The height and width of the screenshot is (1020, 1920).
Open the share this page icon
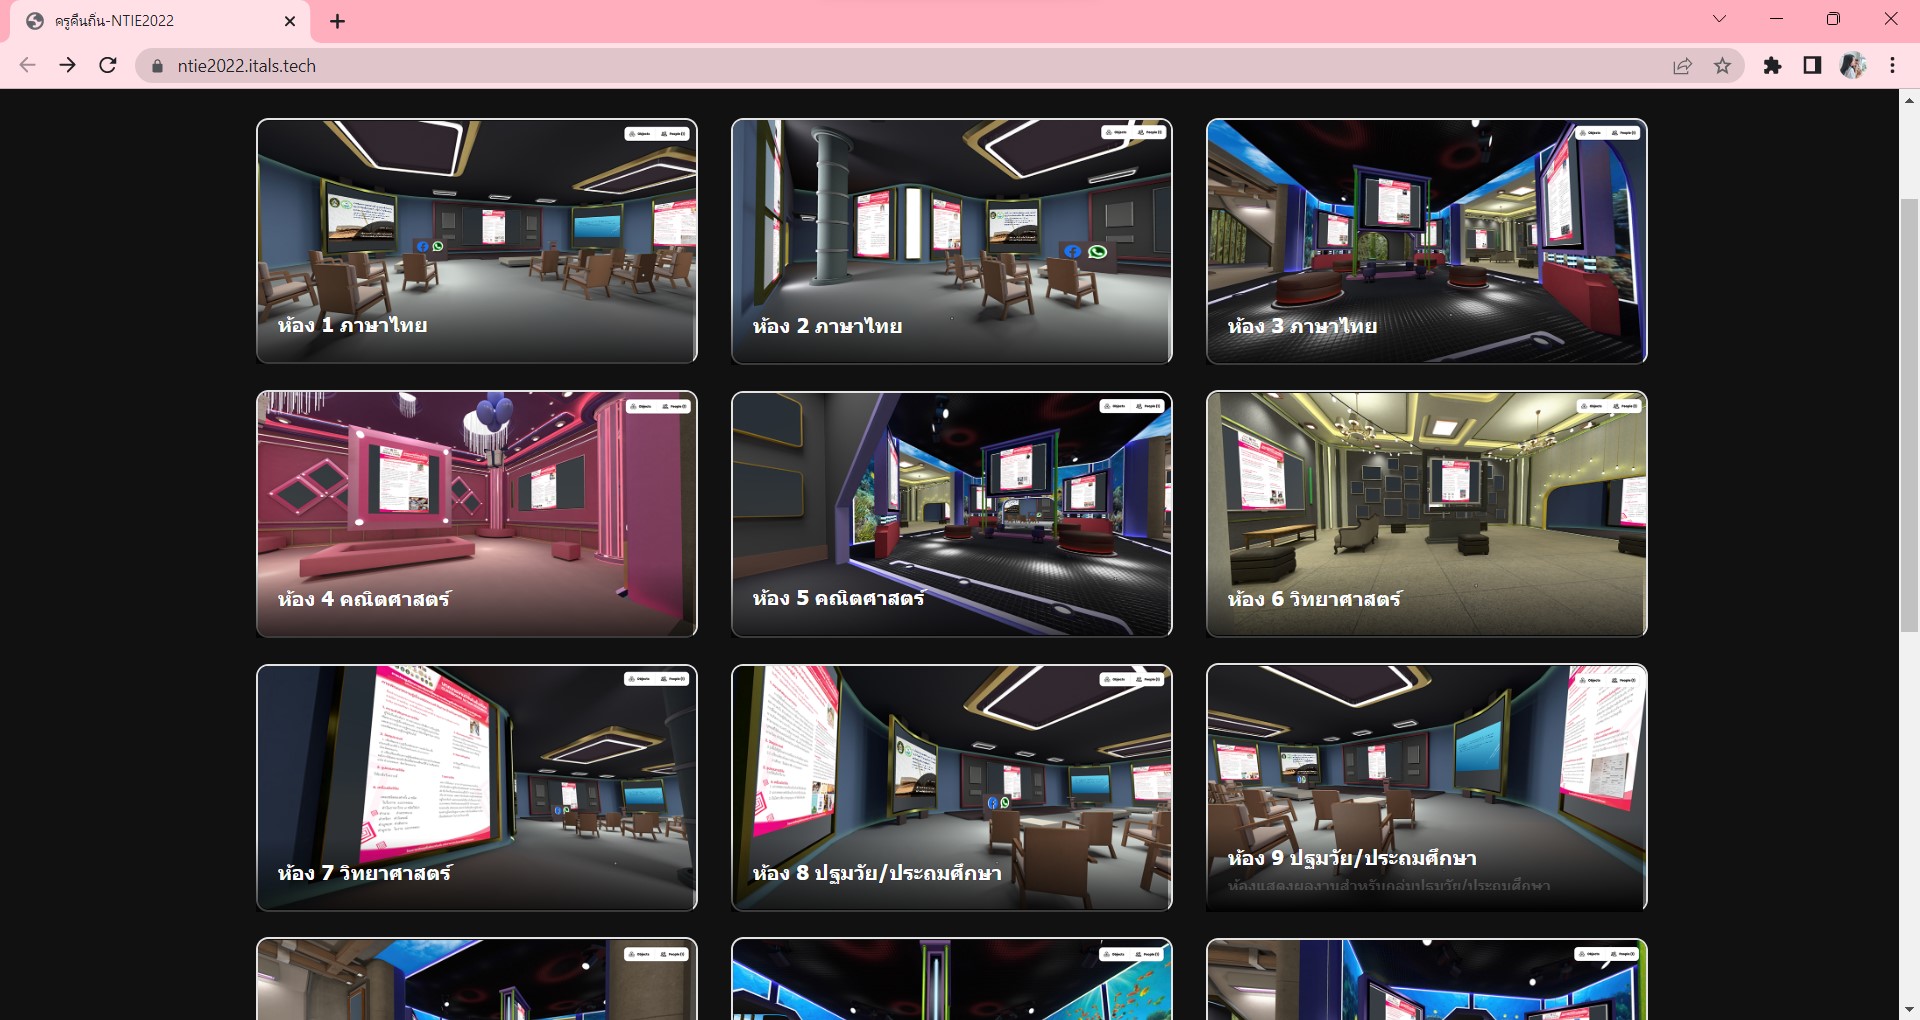pos(1682,66)
